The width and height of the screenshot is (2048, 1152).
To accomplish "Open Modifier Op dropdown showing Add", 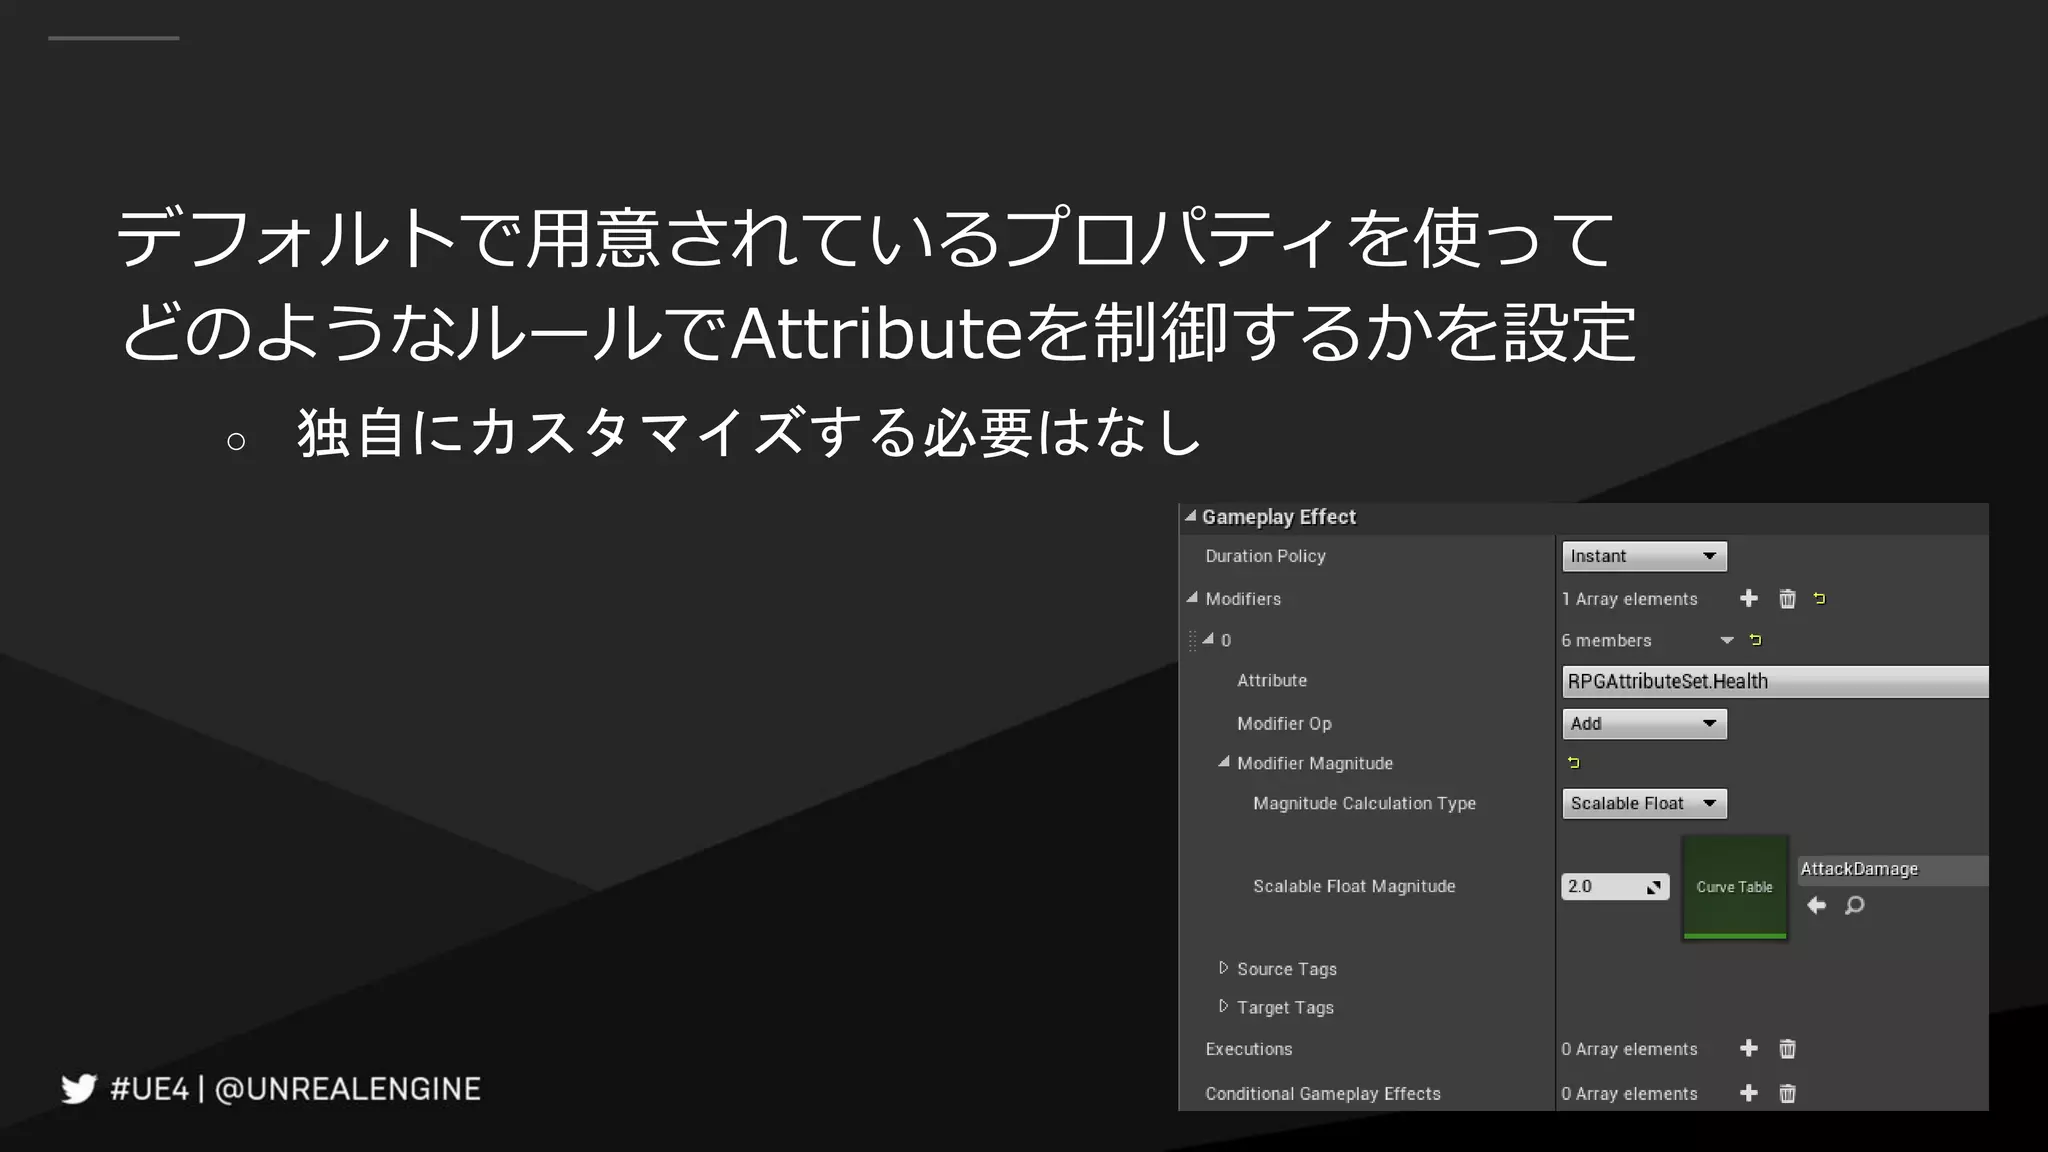I will (x=1644, y=723).
